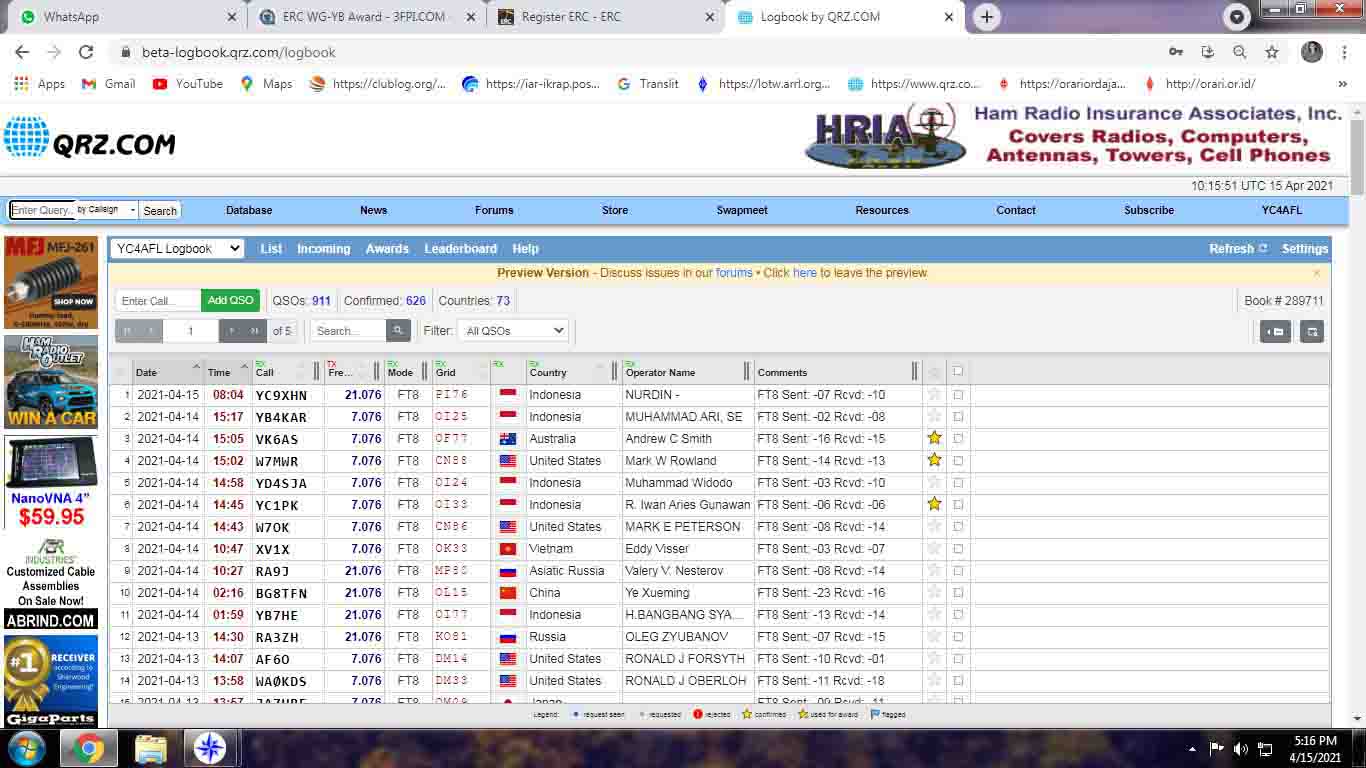Check the select-all checkbox in table header
The width and height of the screenshot is (1366, 768).
(958, 372)
